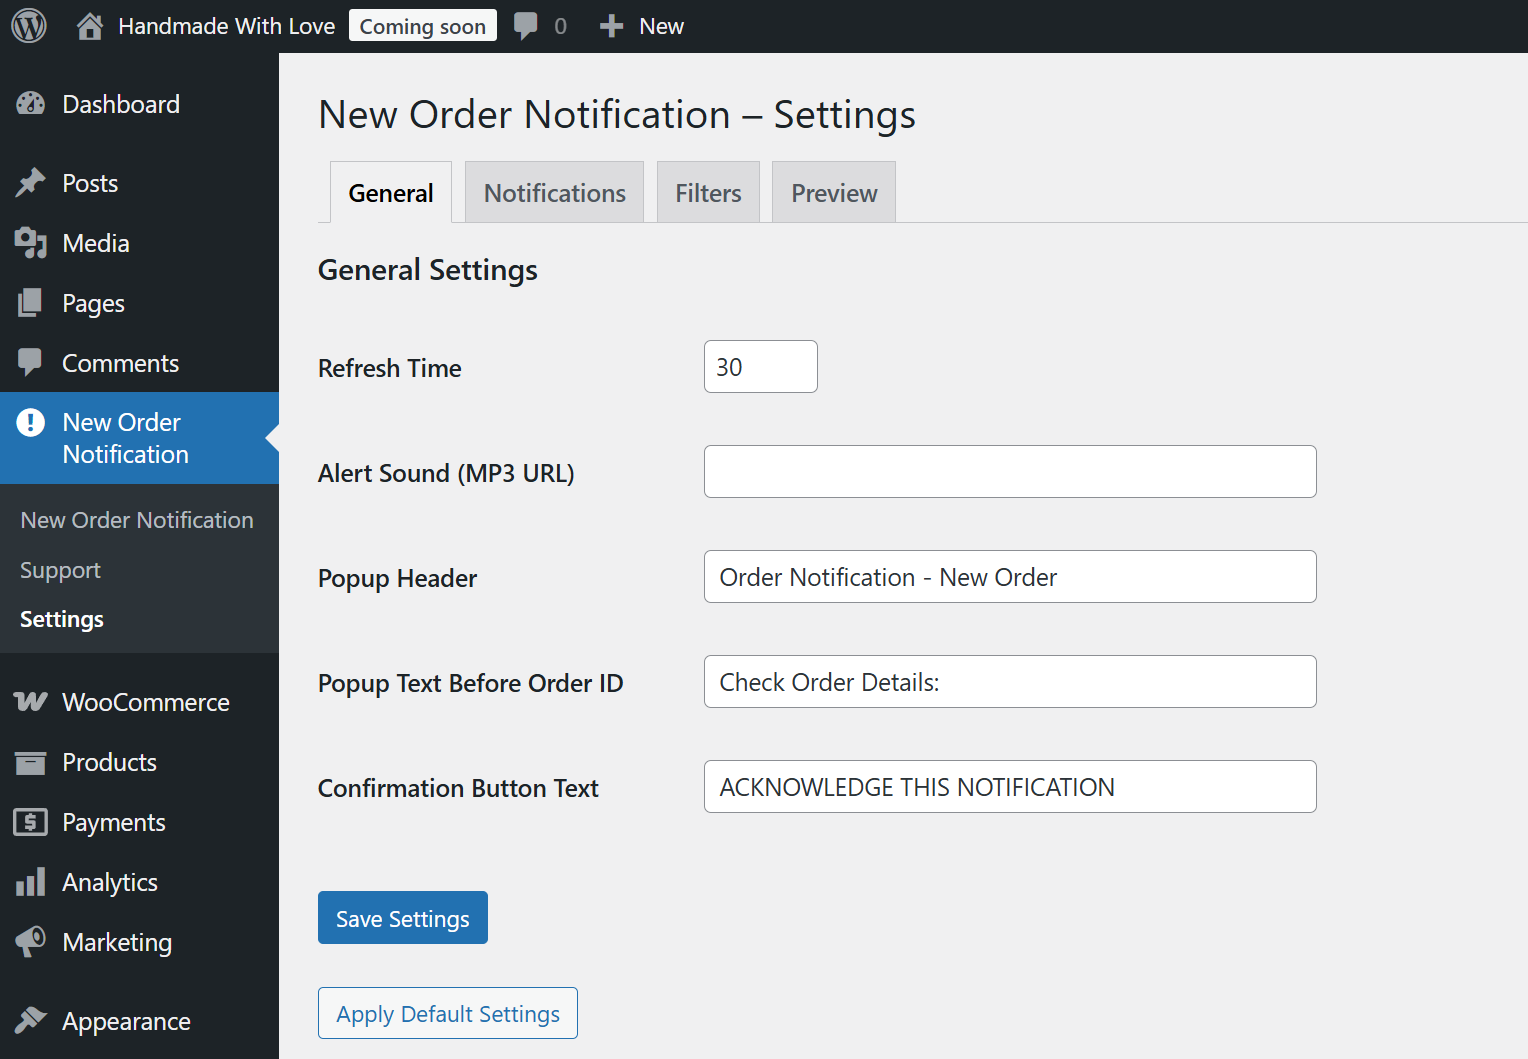Click the Payments icon in the sidebar
This screenshot has width=1528, height=1059.
[31, 822]
